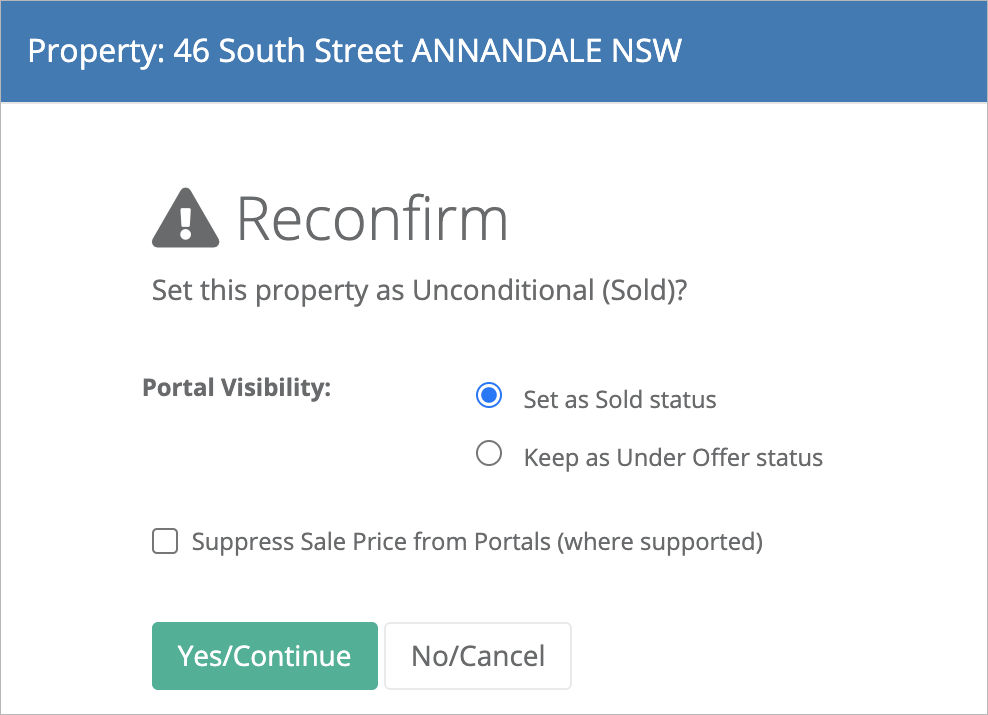Click the 'Set as Sold status' label text
This screenshot has width=988, height=715.
point(620,399)
